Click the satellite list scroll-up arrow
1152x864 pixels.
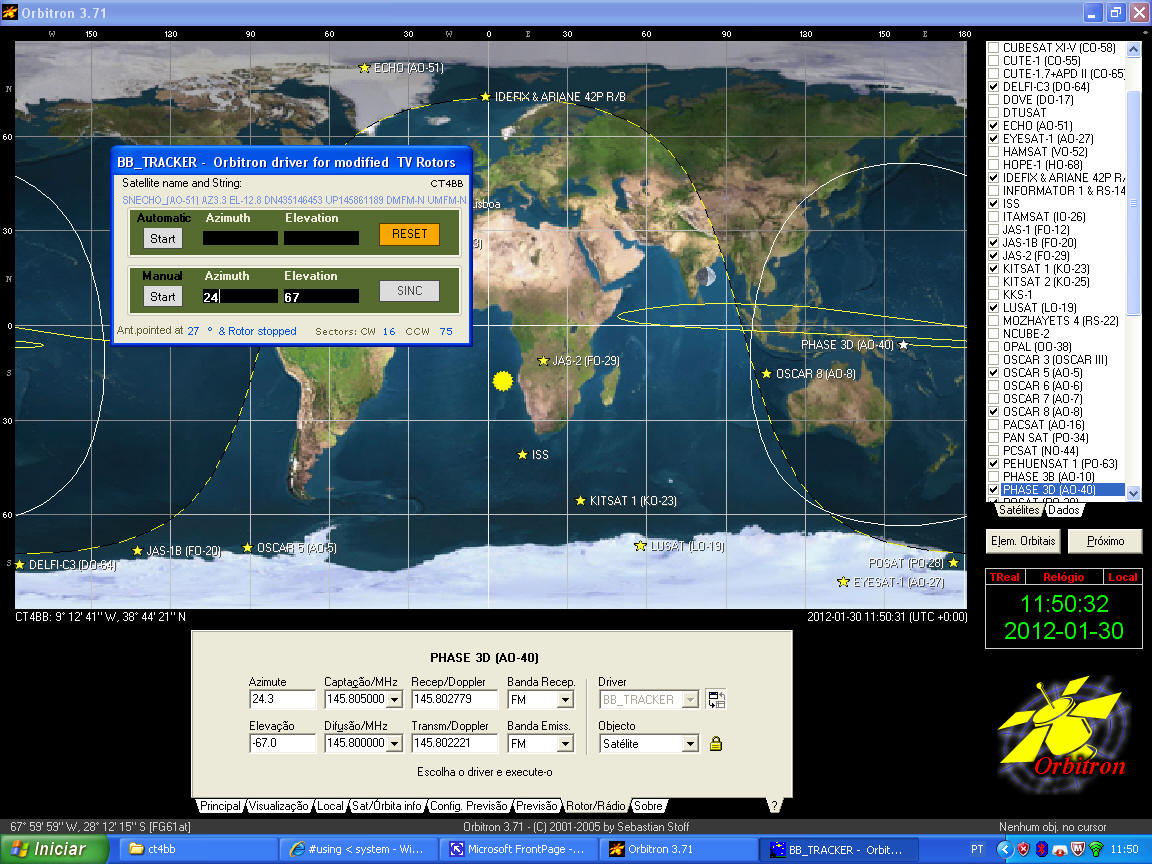pos(1133,49)
